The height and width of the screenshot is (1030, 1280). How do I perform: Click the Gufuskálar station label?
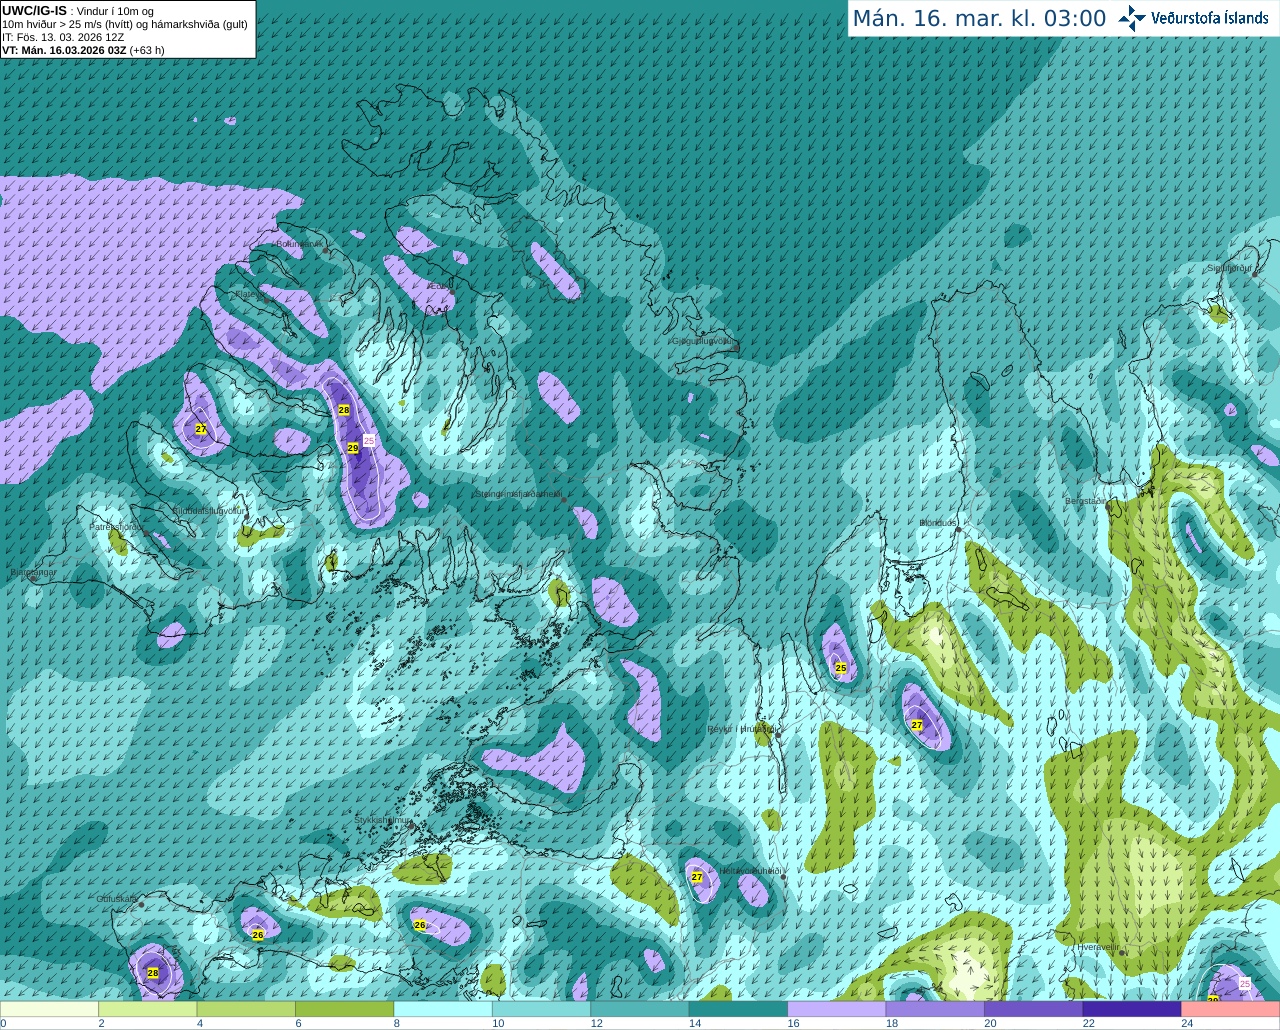(117, 899)
